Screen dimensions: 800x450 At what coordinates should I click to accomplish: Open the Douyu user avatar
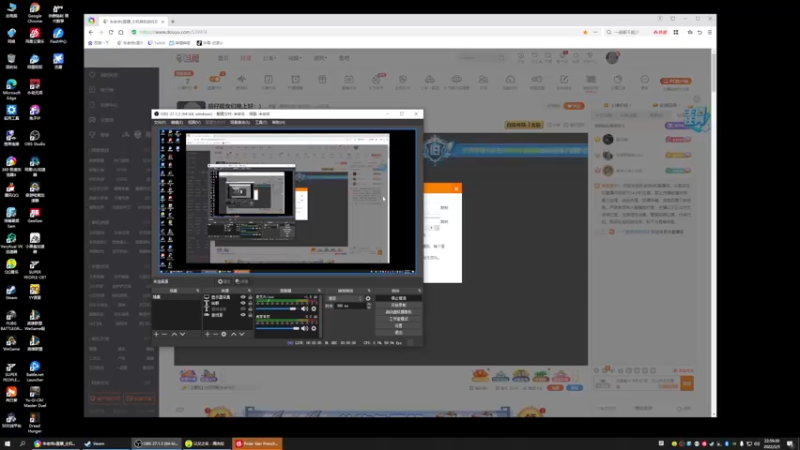point(612,57)
